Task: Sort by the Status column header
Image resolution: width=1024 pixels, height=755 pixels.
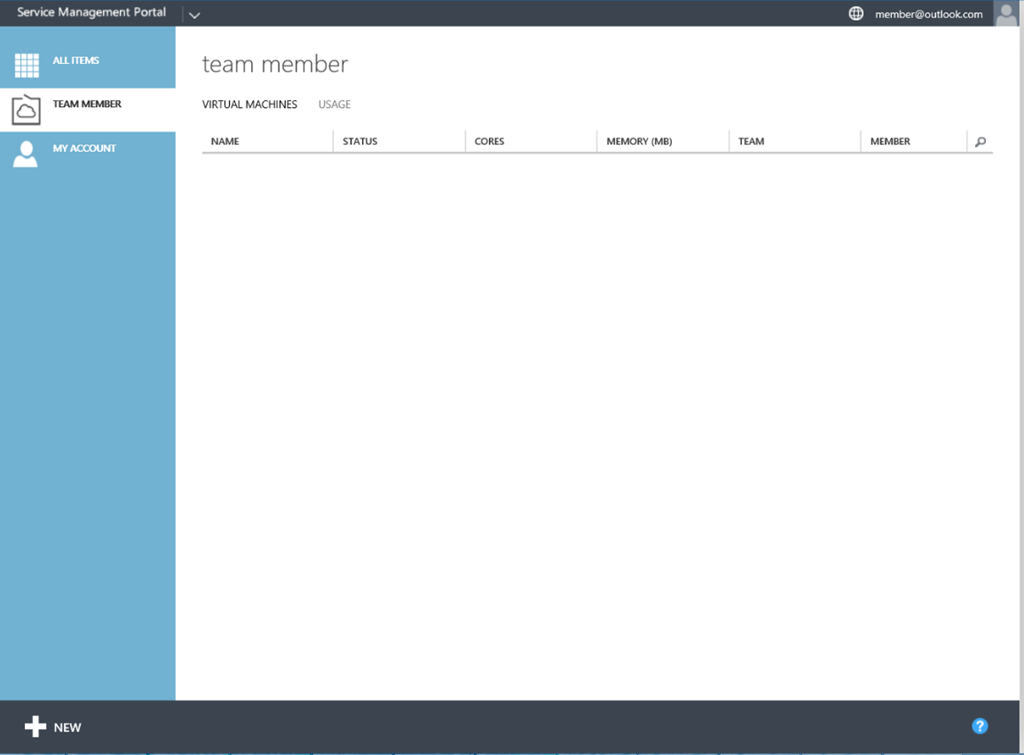Action: pyautogui.click(x=360, y=142)
